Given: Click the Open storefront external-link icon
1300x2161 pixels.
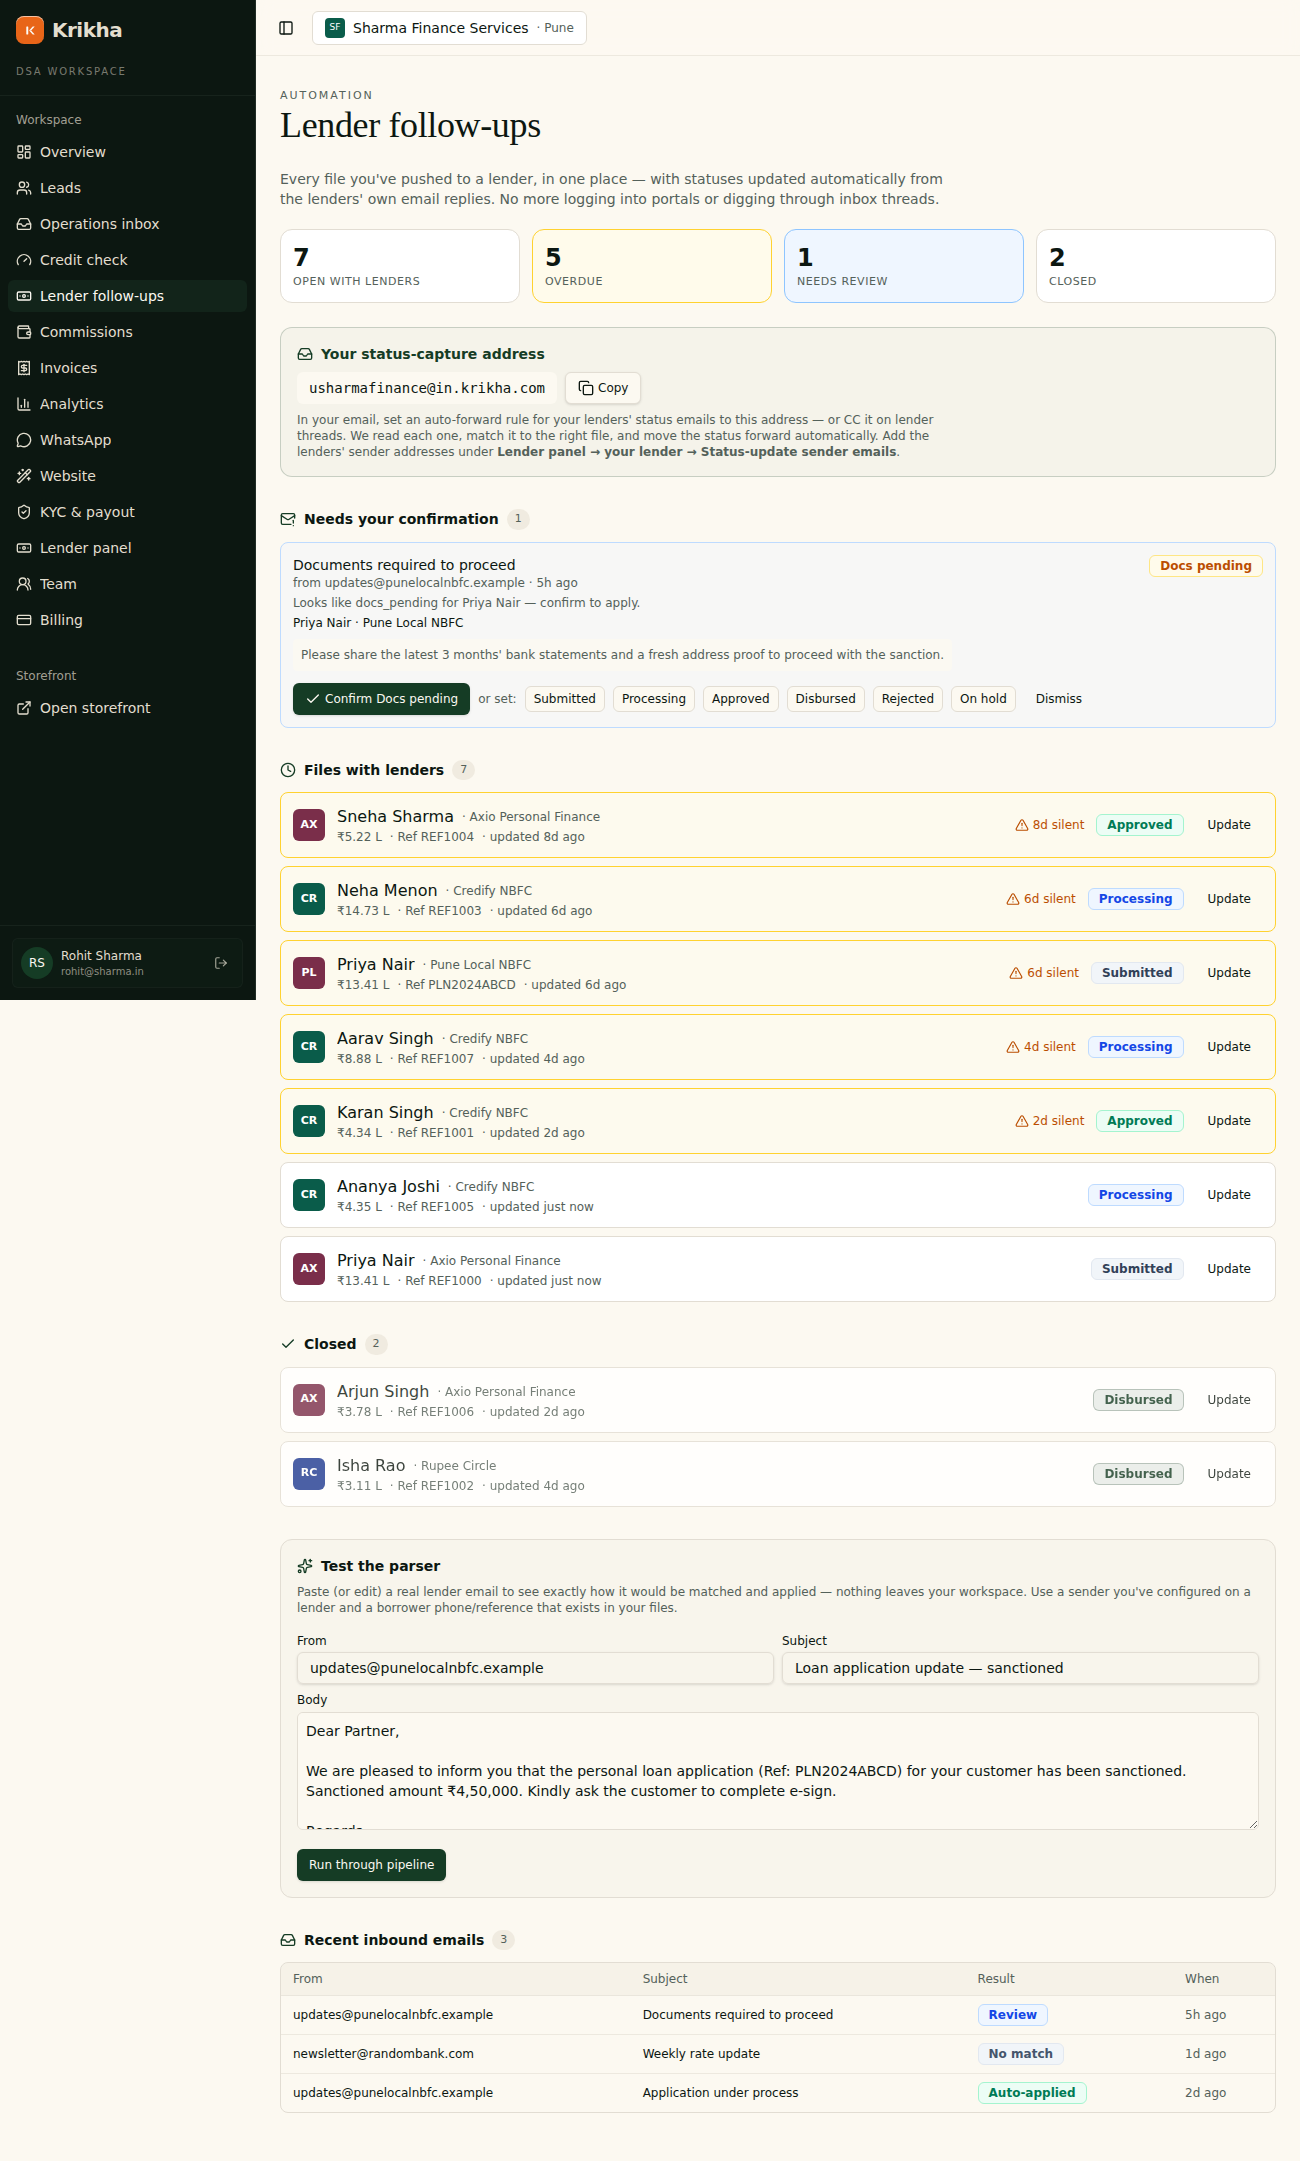Looking at the screenshot, I should tap(24, 708).
